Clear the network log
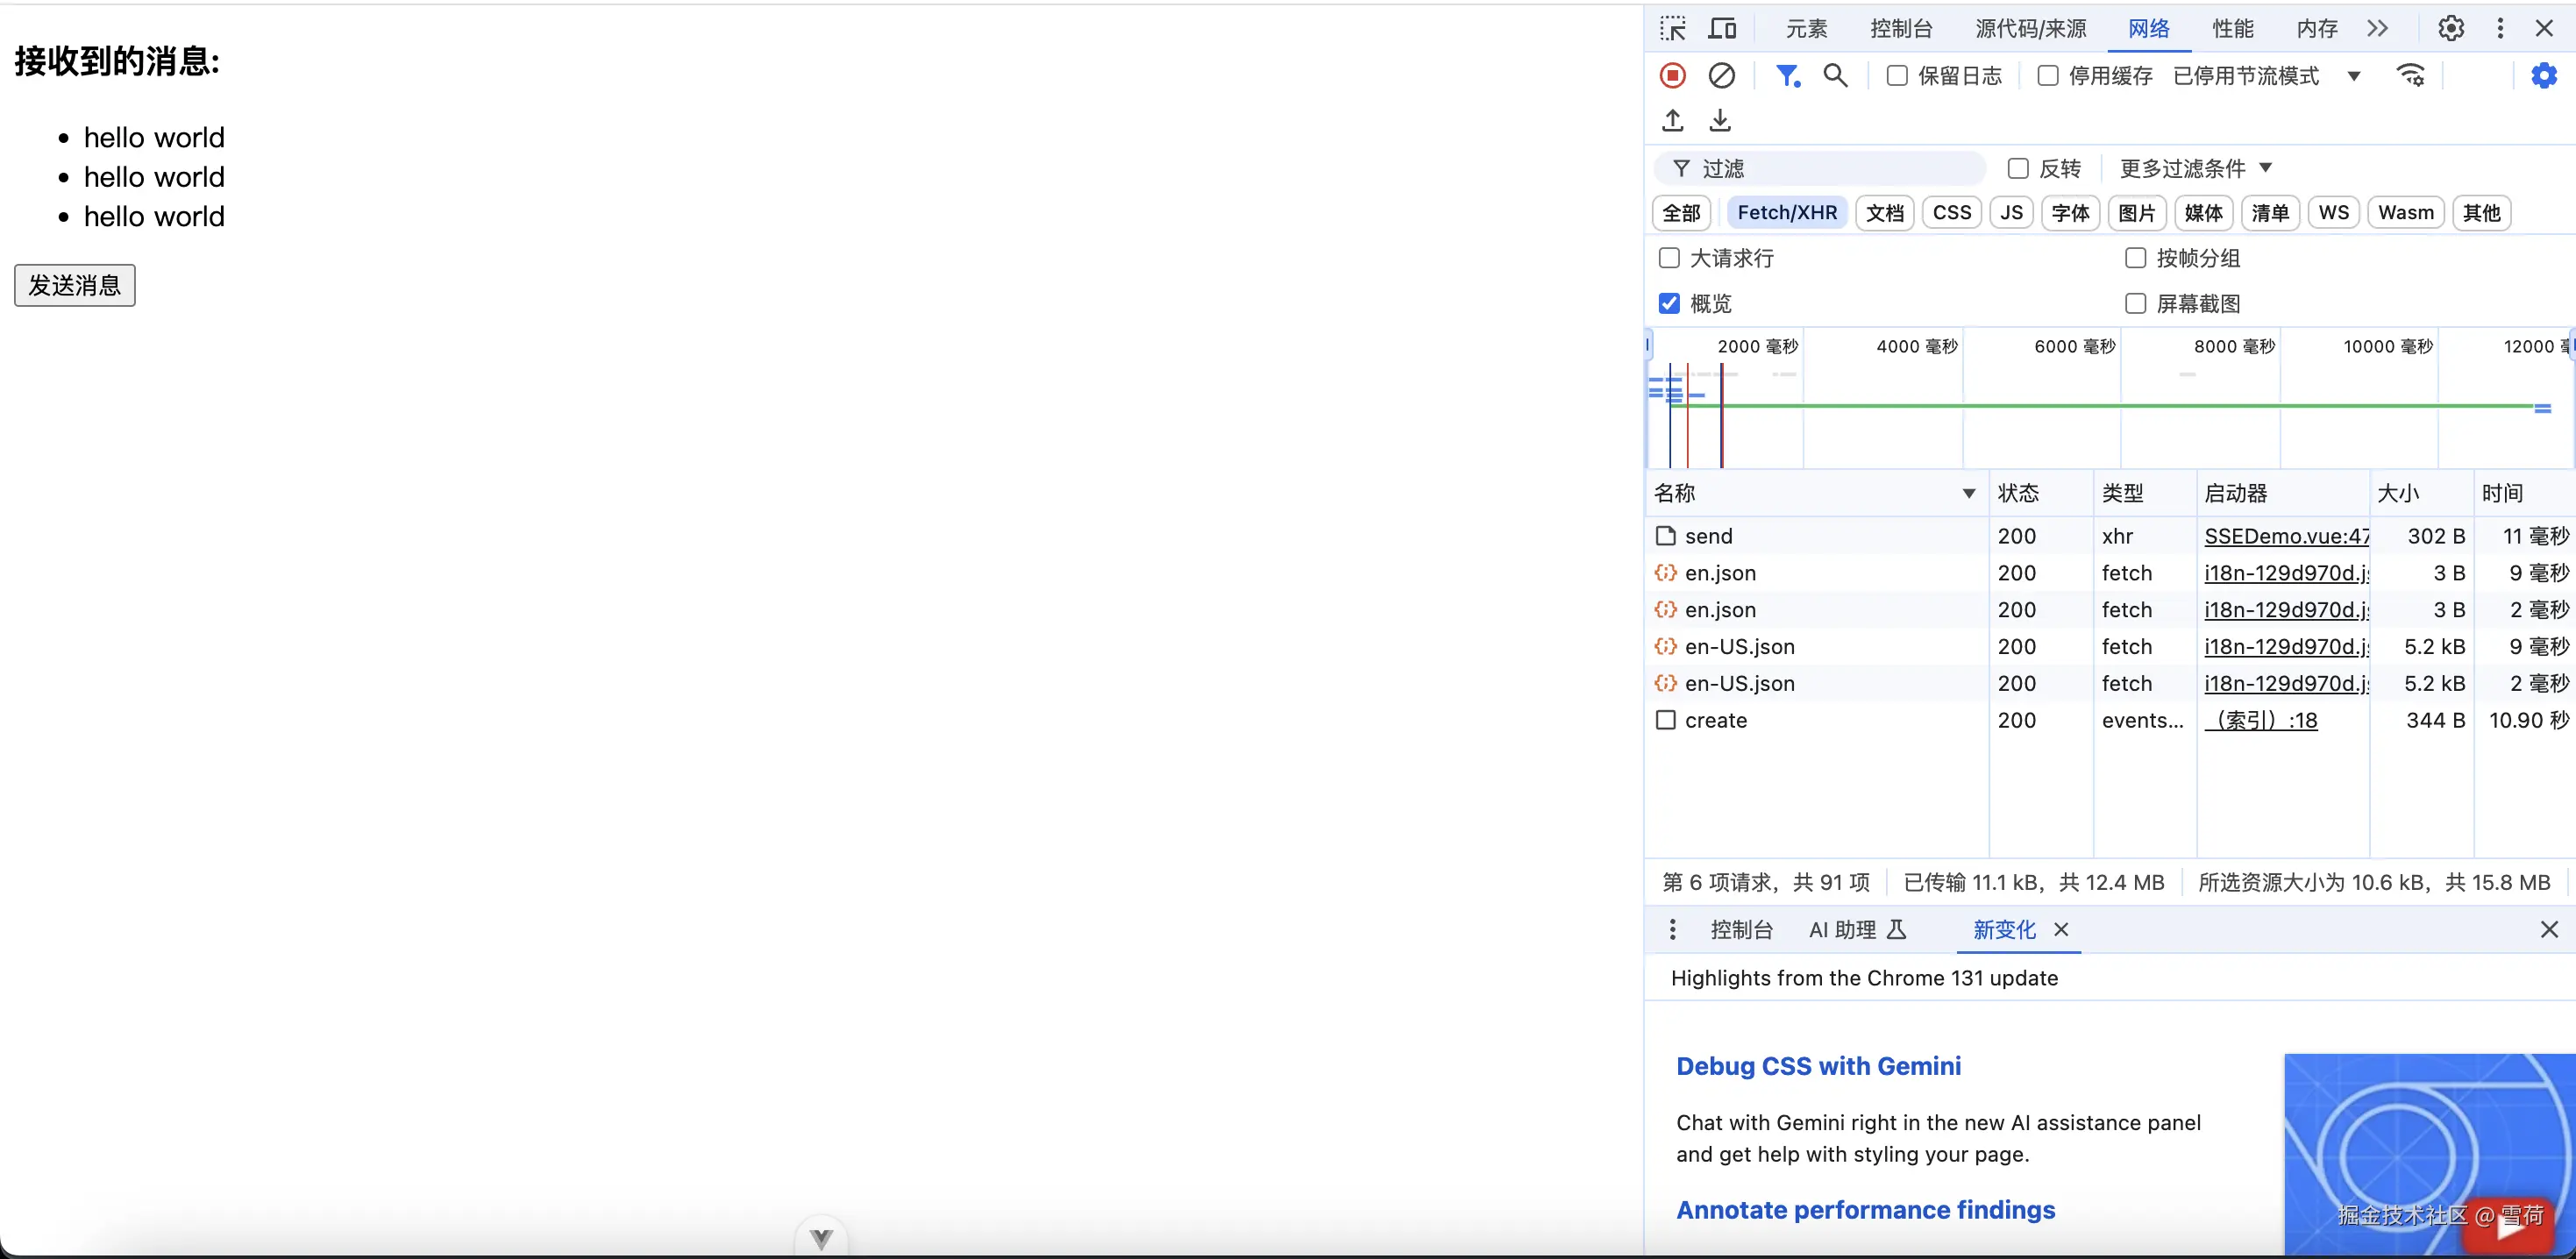The height and width of the screenshot is (1259, 2576). point(1721,76)
